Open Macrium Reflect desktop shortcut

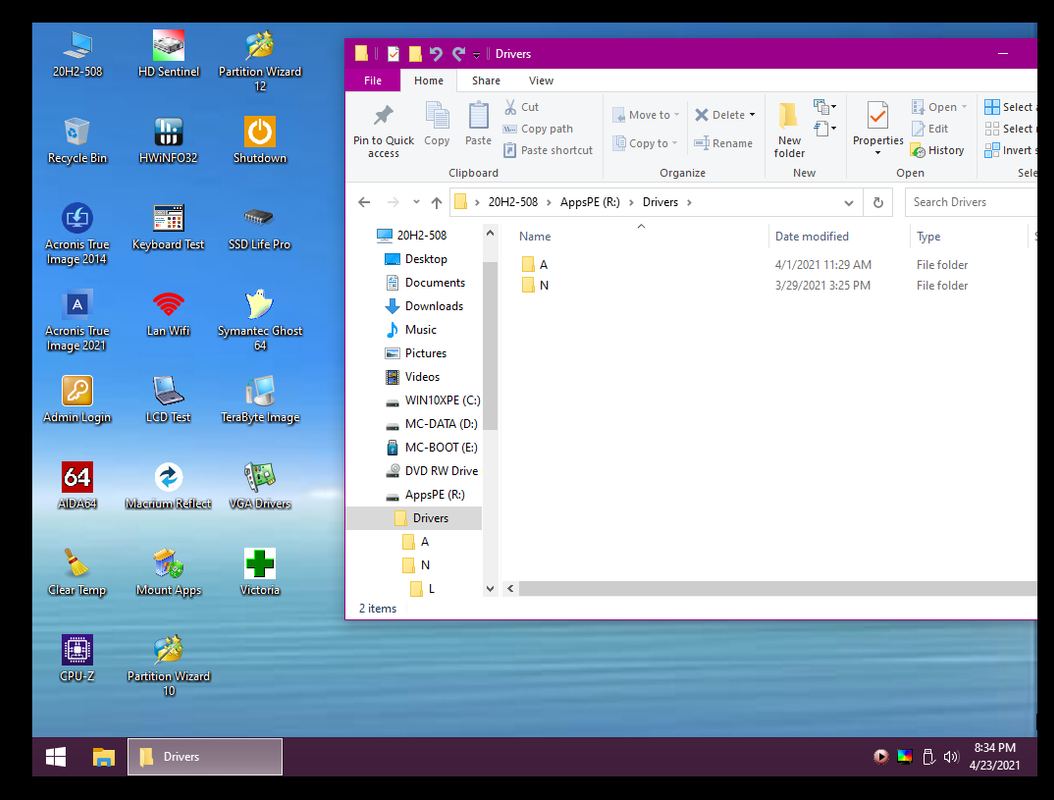[x=168, y=486]
